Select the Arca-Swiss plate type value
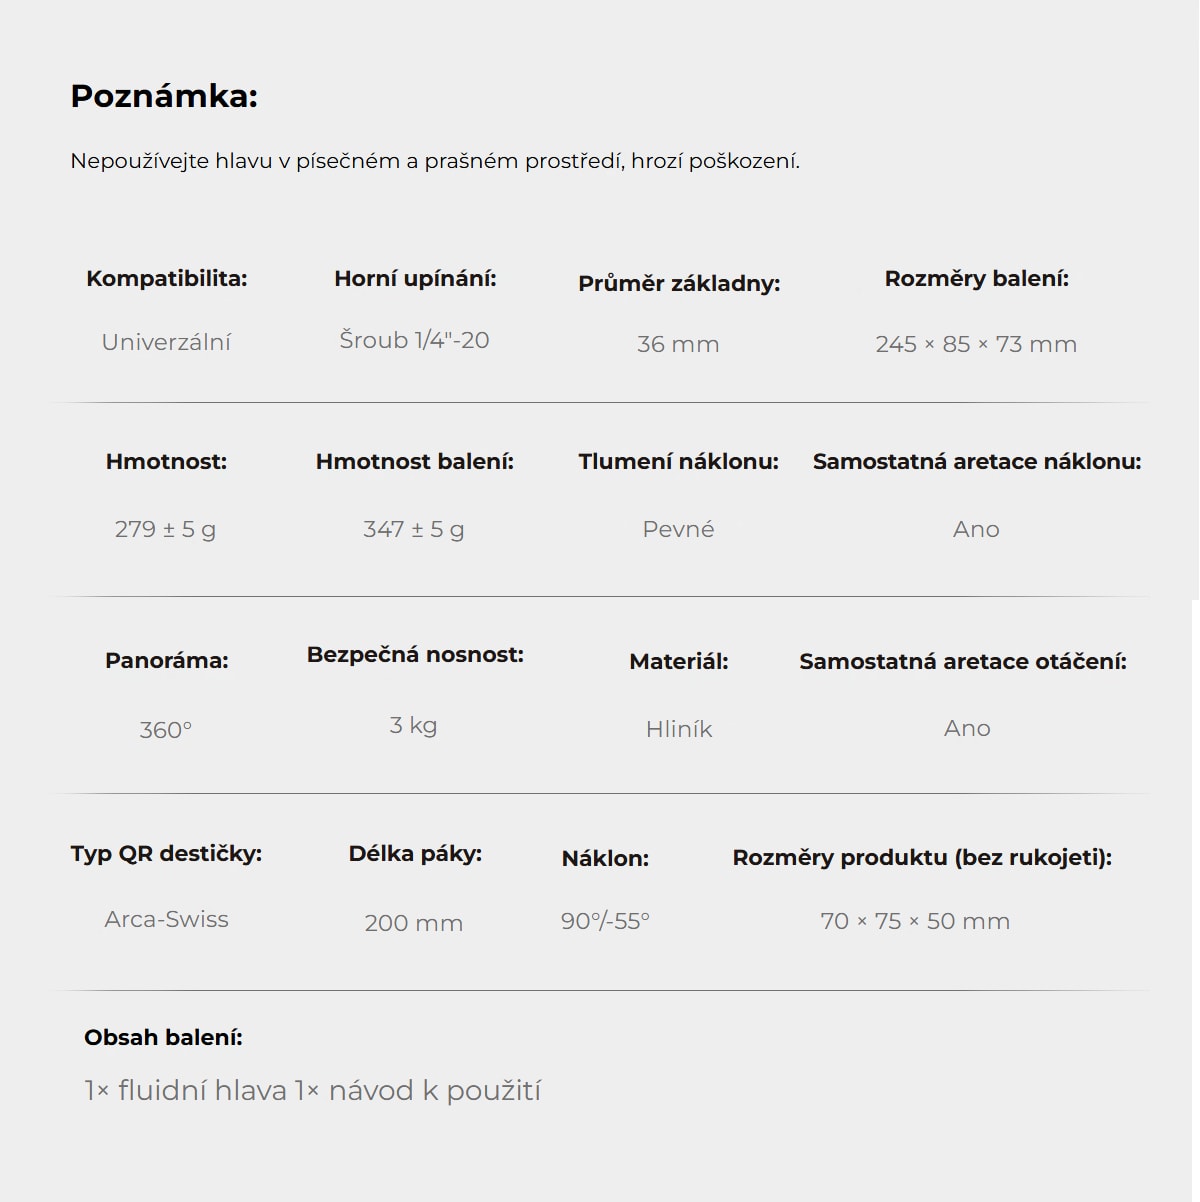 (166, 919)
